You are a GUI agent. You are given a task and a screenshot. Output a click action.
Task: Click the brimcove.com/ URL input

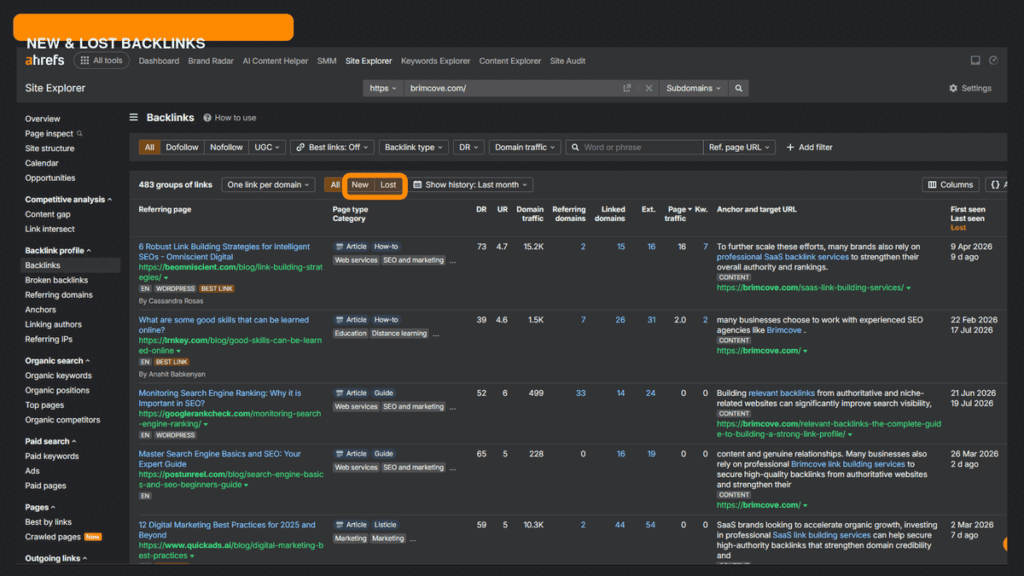pos(511,88)
